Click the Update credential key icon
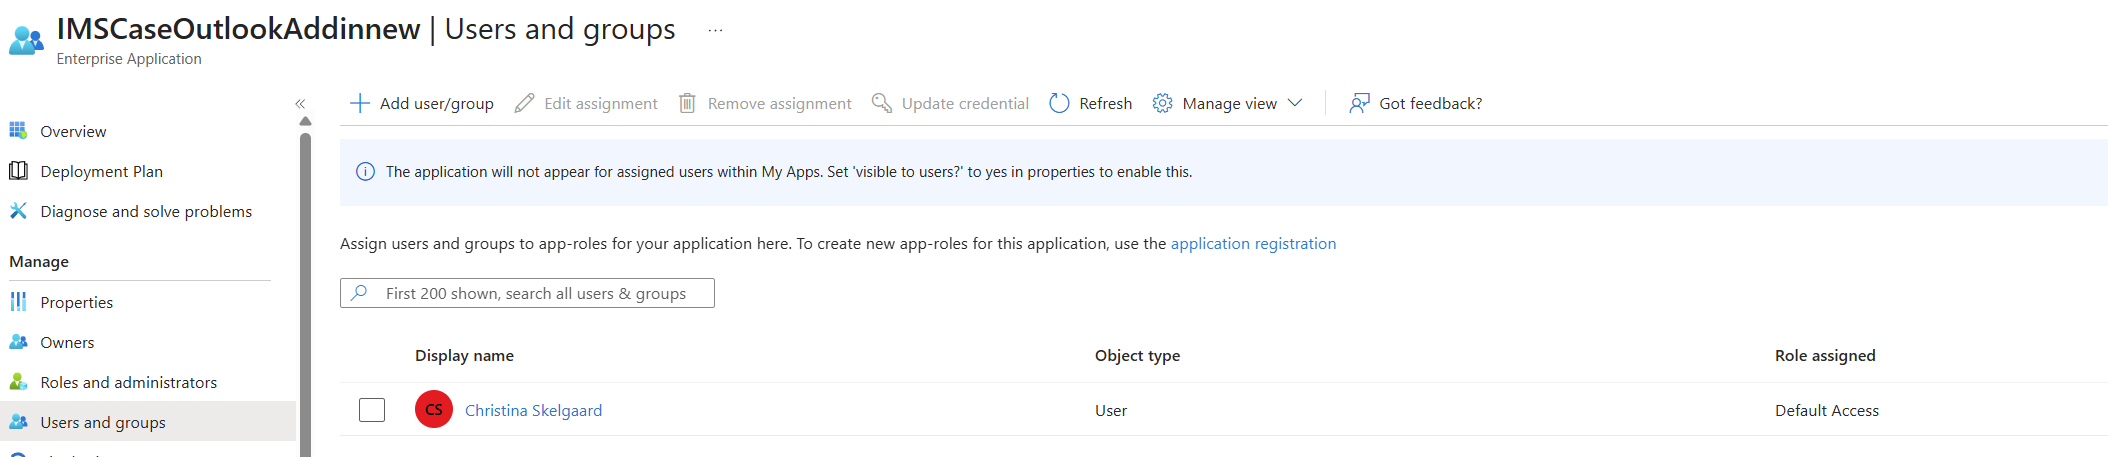The image size is (2108, 457). pyautogui.click(x=881, y=103)
